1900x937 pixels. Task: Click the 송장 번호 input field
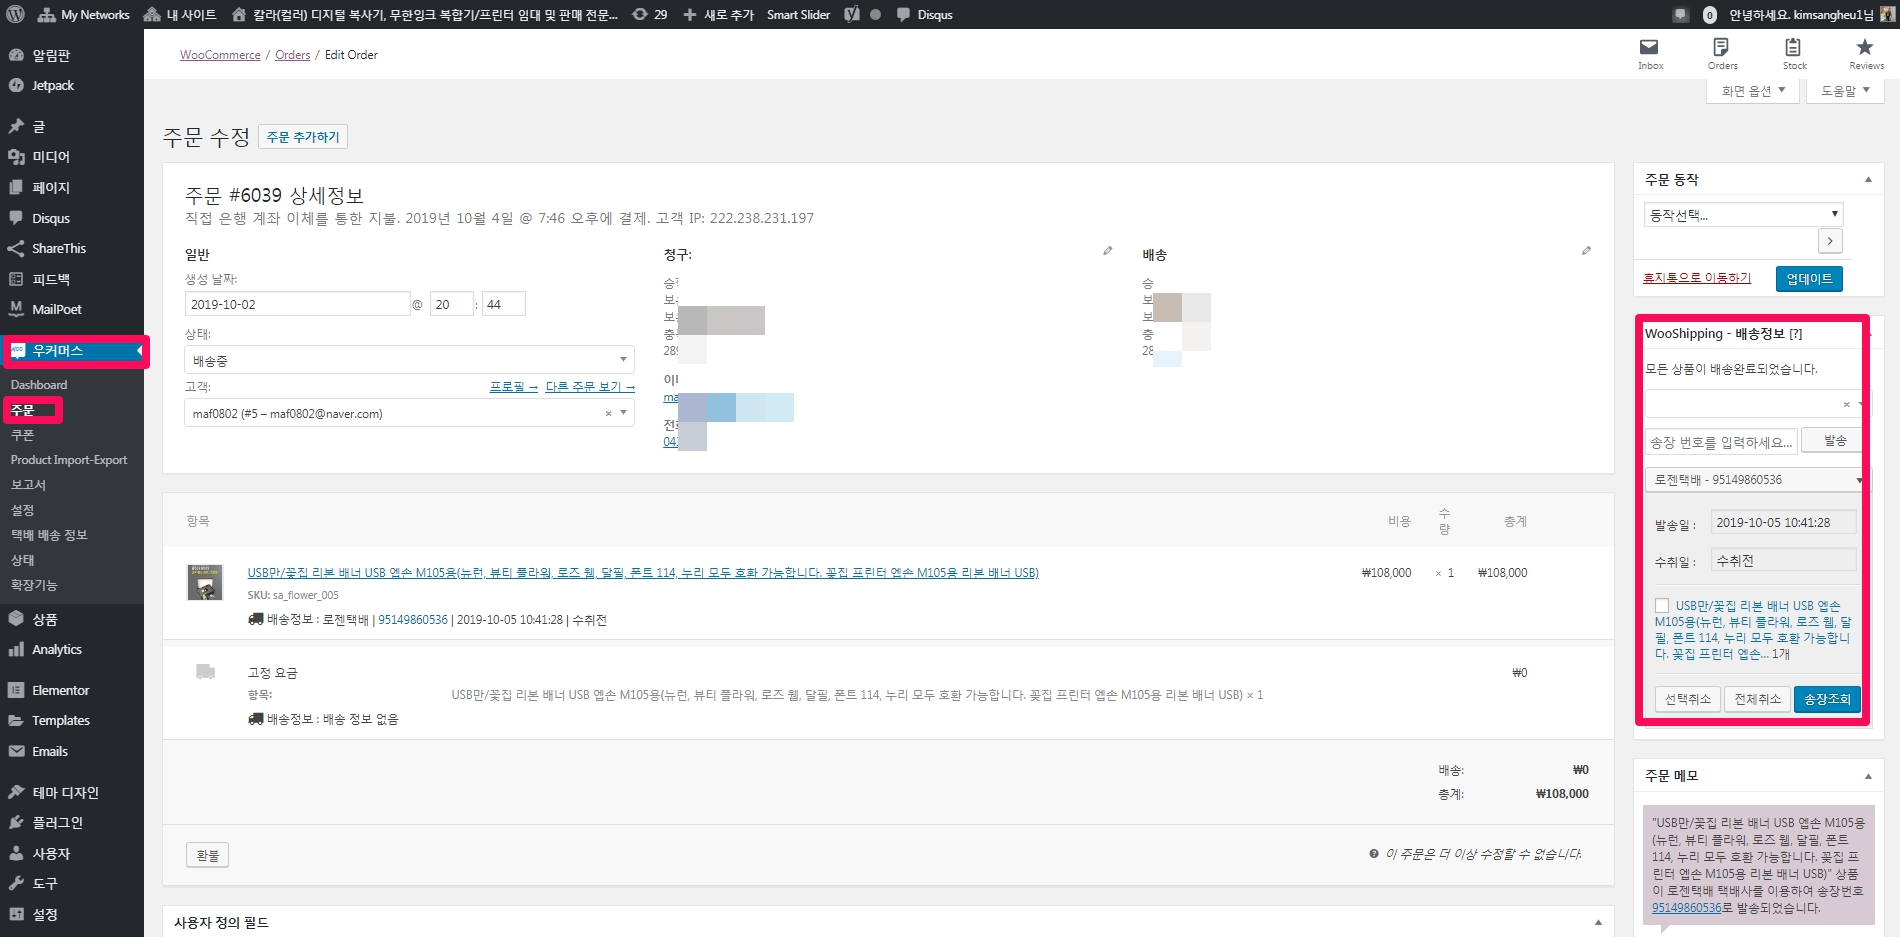pos(1721,442)
